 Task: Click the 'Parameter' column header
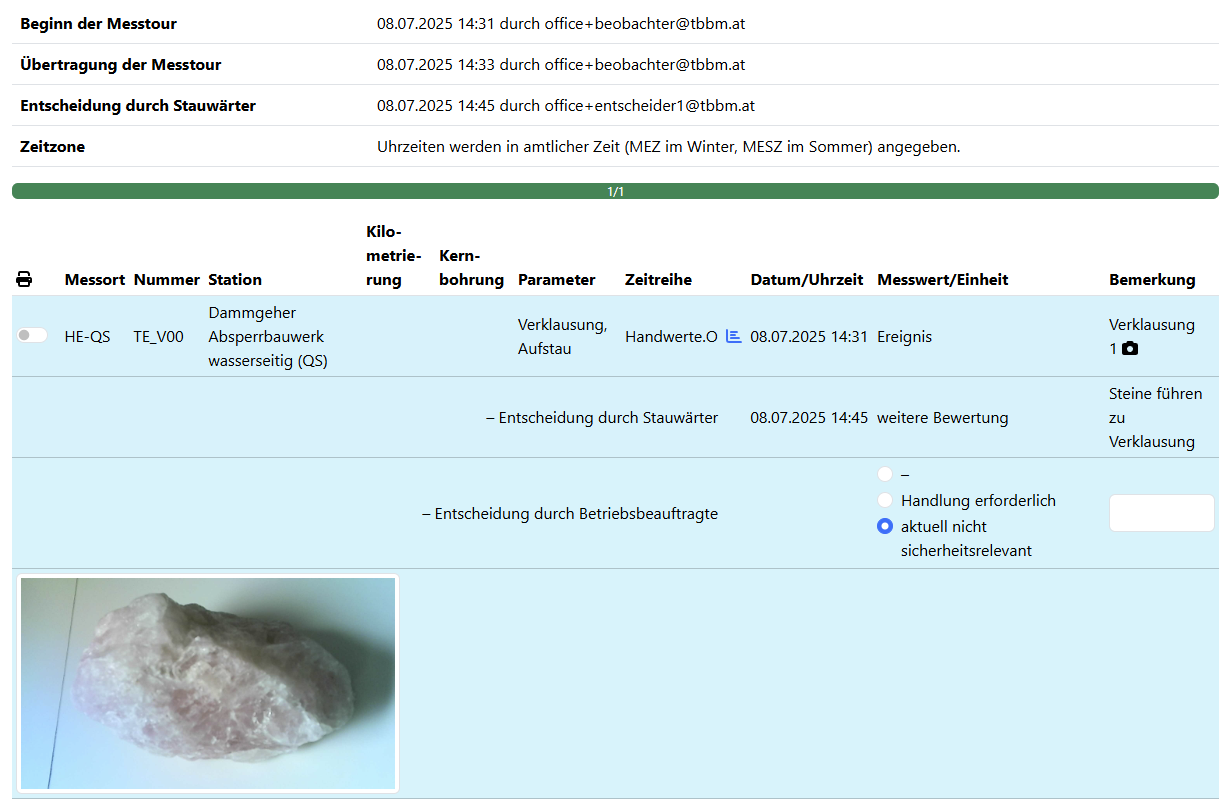point(557,280)
